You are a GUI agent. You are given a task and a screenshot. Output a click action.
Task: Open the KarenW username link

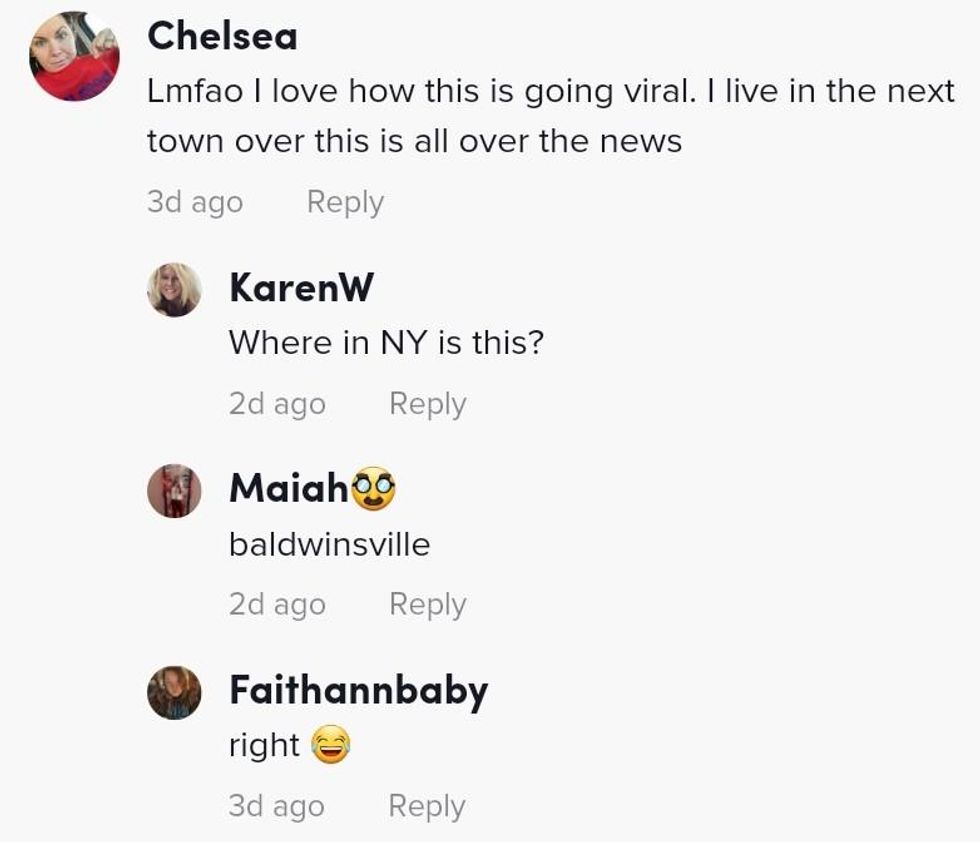(301, 287)
